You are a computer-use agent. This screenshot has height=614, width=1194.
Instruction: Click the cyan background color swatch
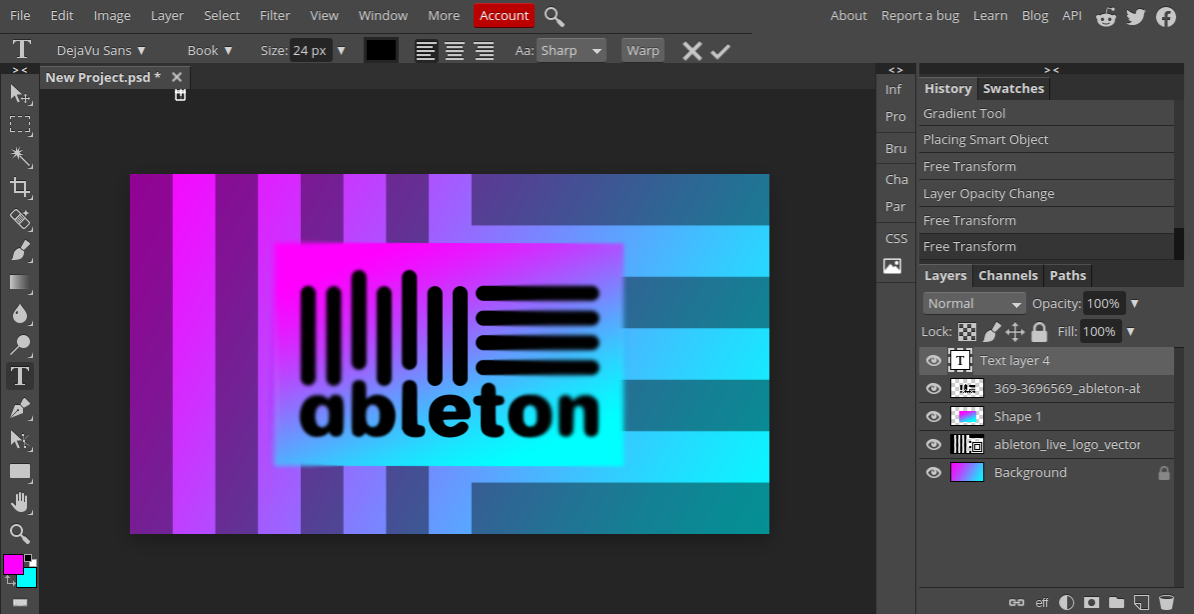coord(29,578)
